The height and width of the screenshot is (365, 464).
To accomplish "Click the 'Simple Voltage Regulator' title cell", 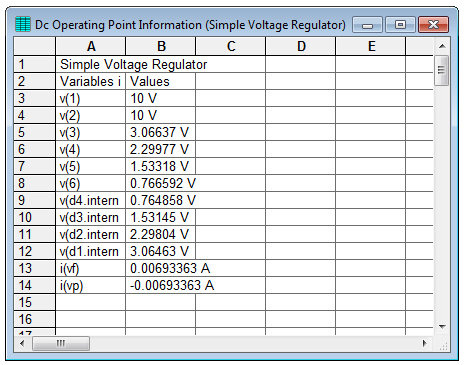I will point(160,64).
